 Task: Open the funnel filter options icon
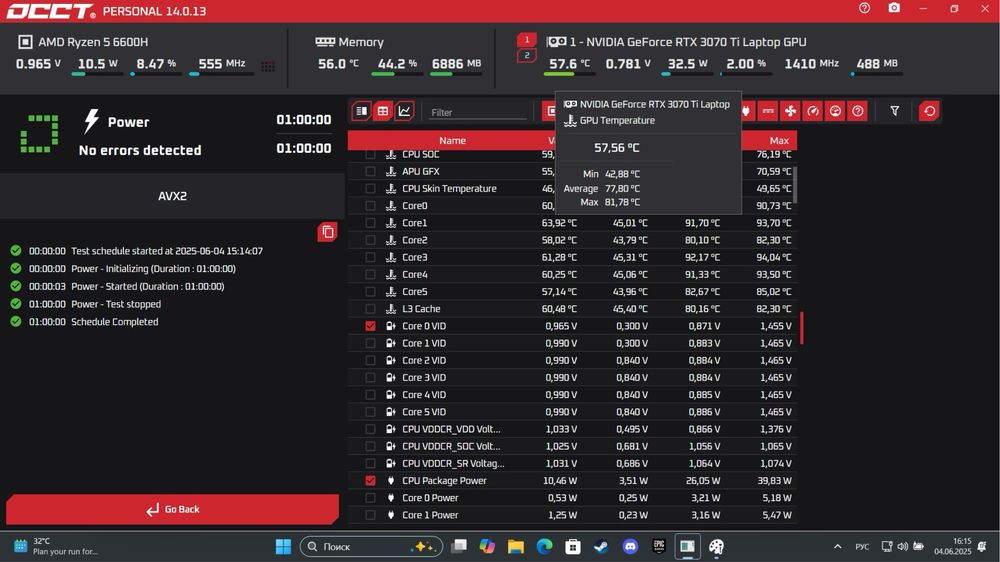(x=895, y=111)
